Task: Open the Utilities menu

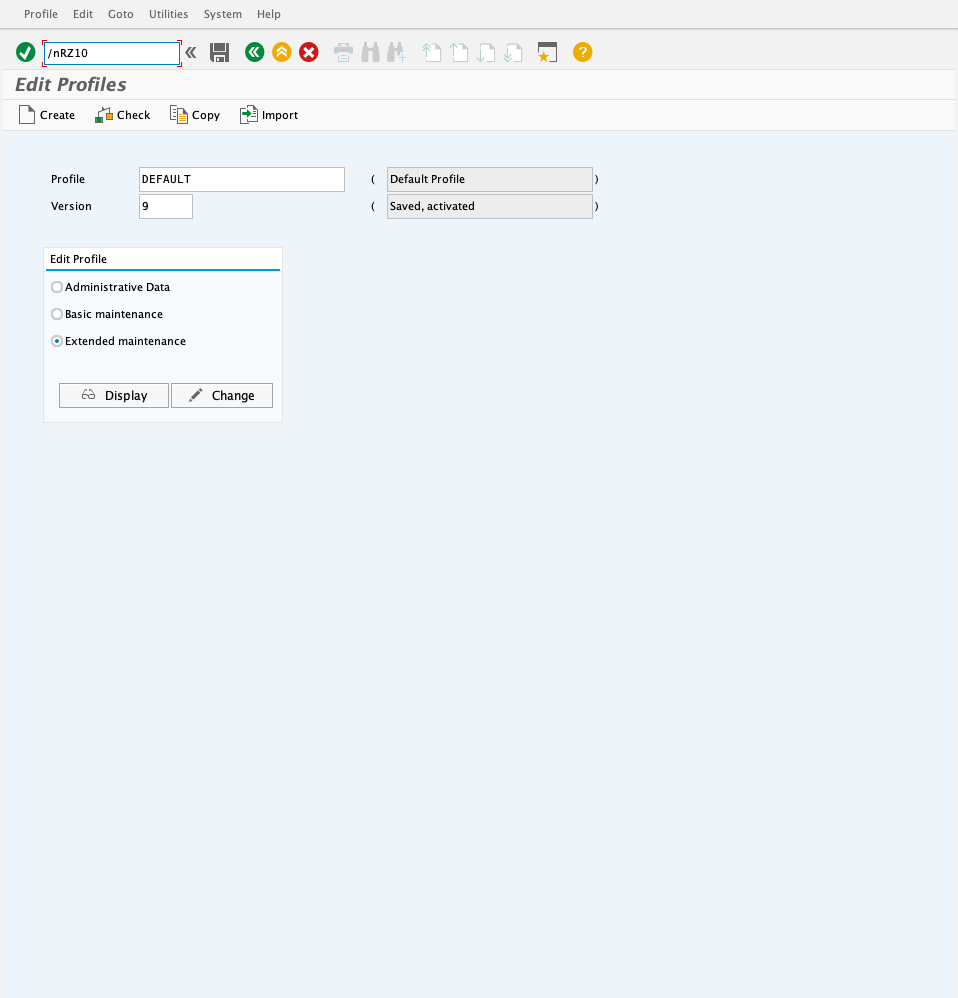Action: 168,14
